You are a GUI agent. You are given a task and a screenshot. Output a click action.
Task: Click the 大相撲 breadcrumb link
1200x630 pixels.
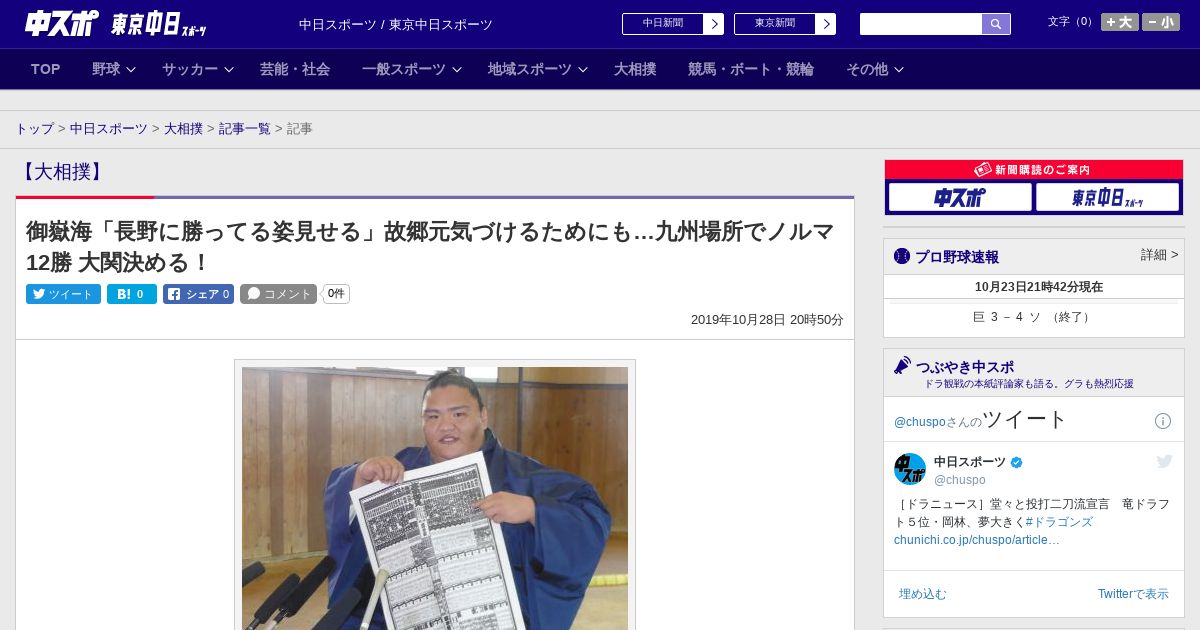183,129
